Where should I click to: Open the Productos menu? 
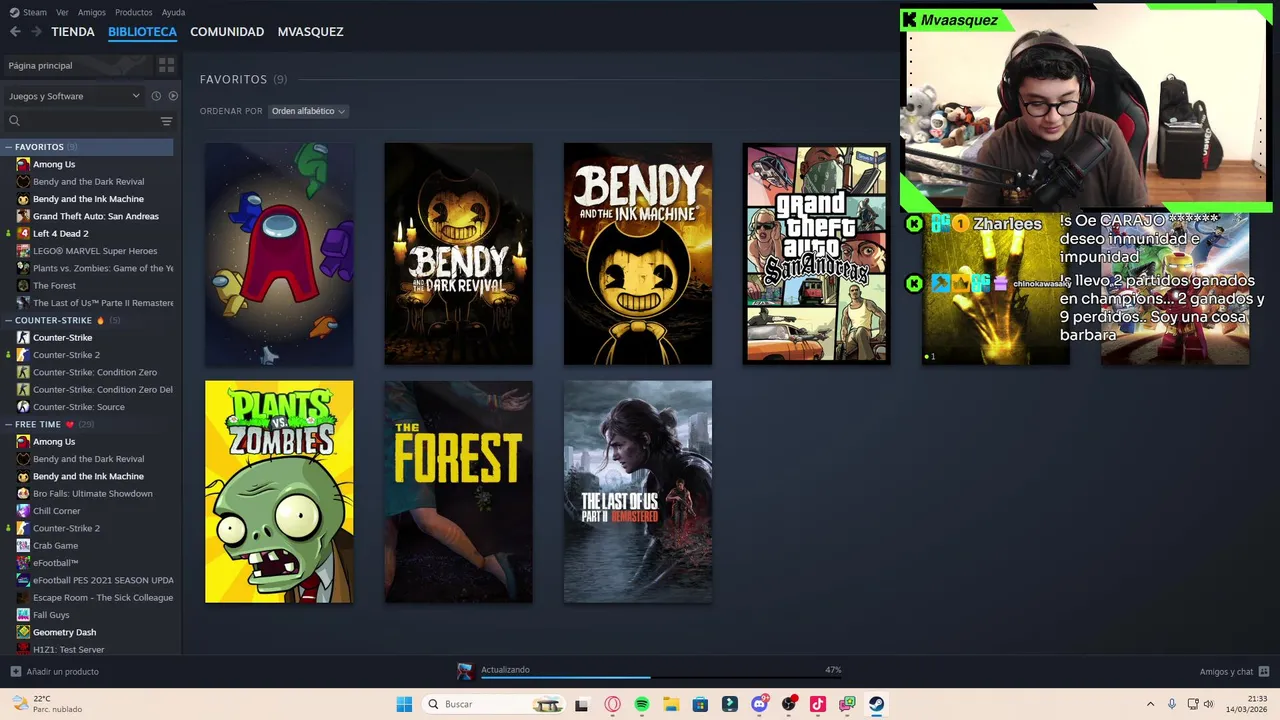133,12
